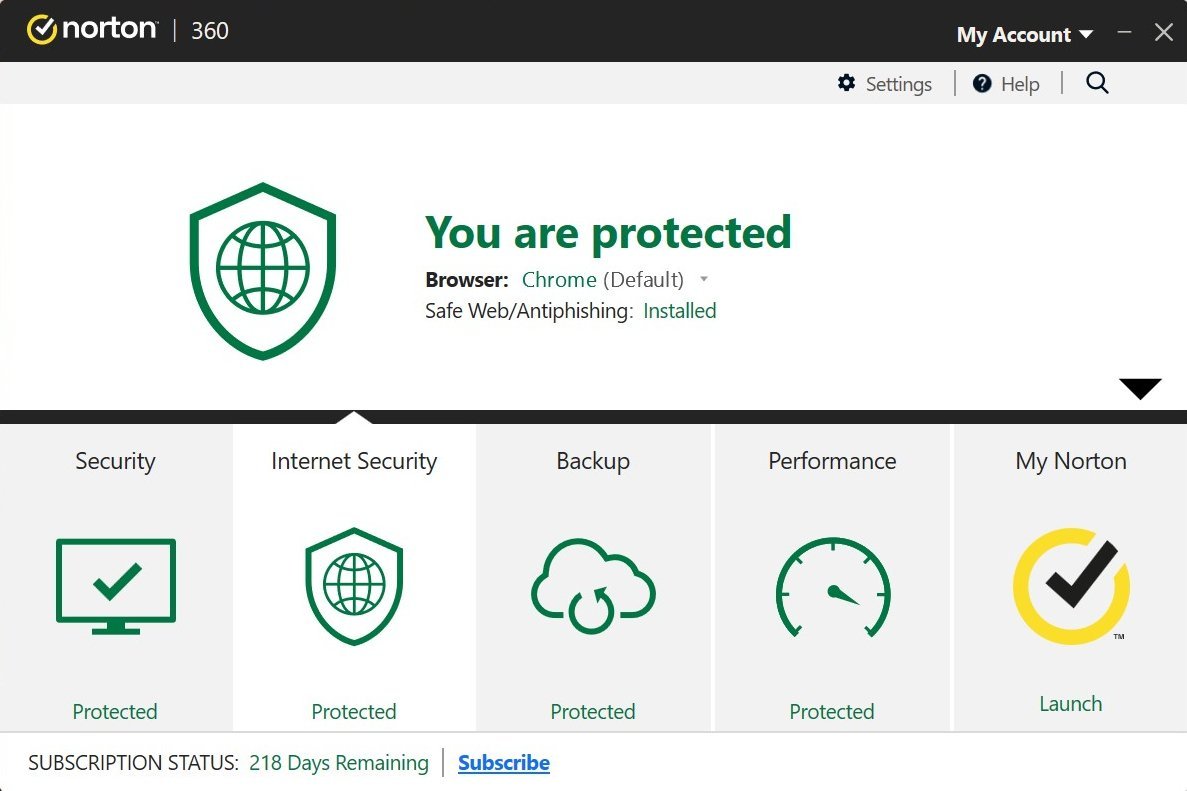The height and width of the screenshot is (791, 1187).
Task: Select the Backup cloud icon
Action: point(592,587)
